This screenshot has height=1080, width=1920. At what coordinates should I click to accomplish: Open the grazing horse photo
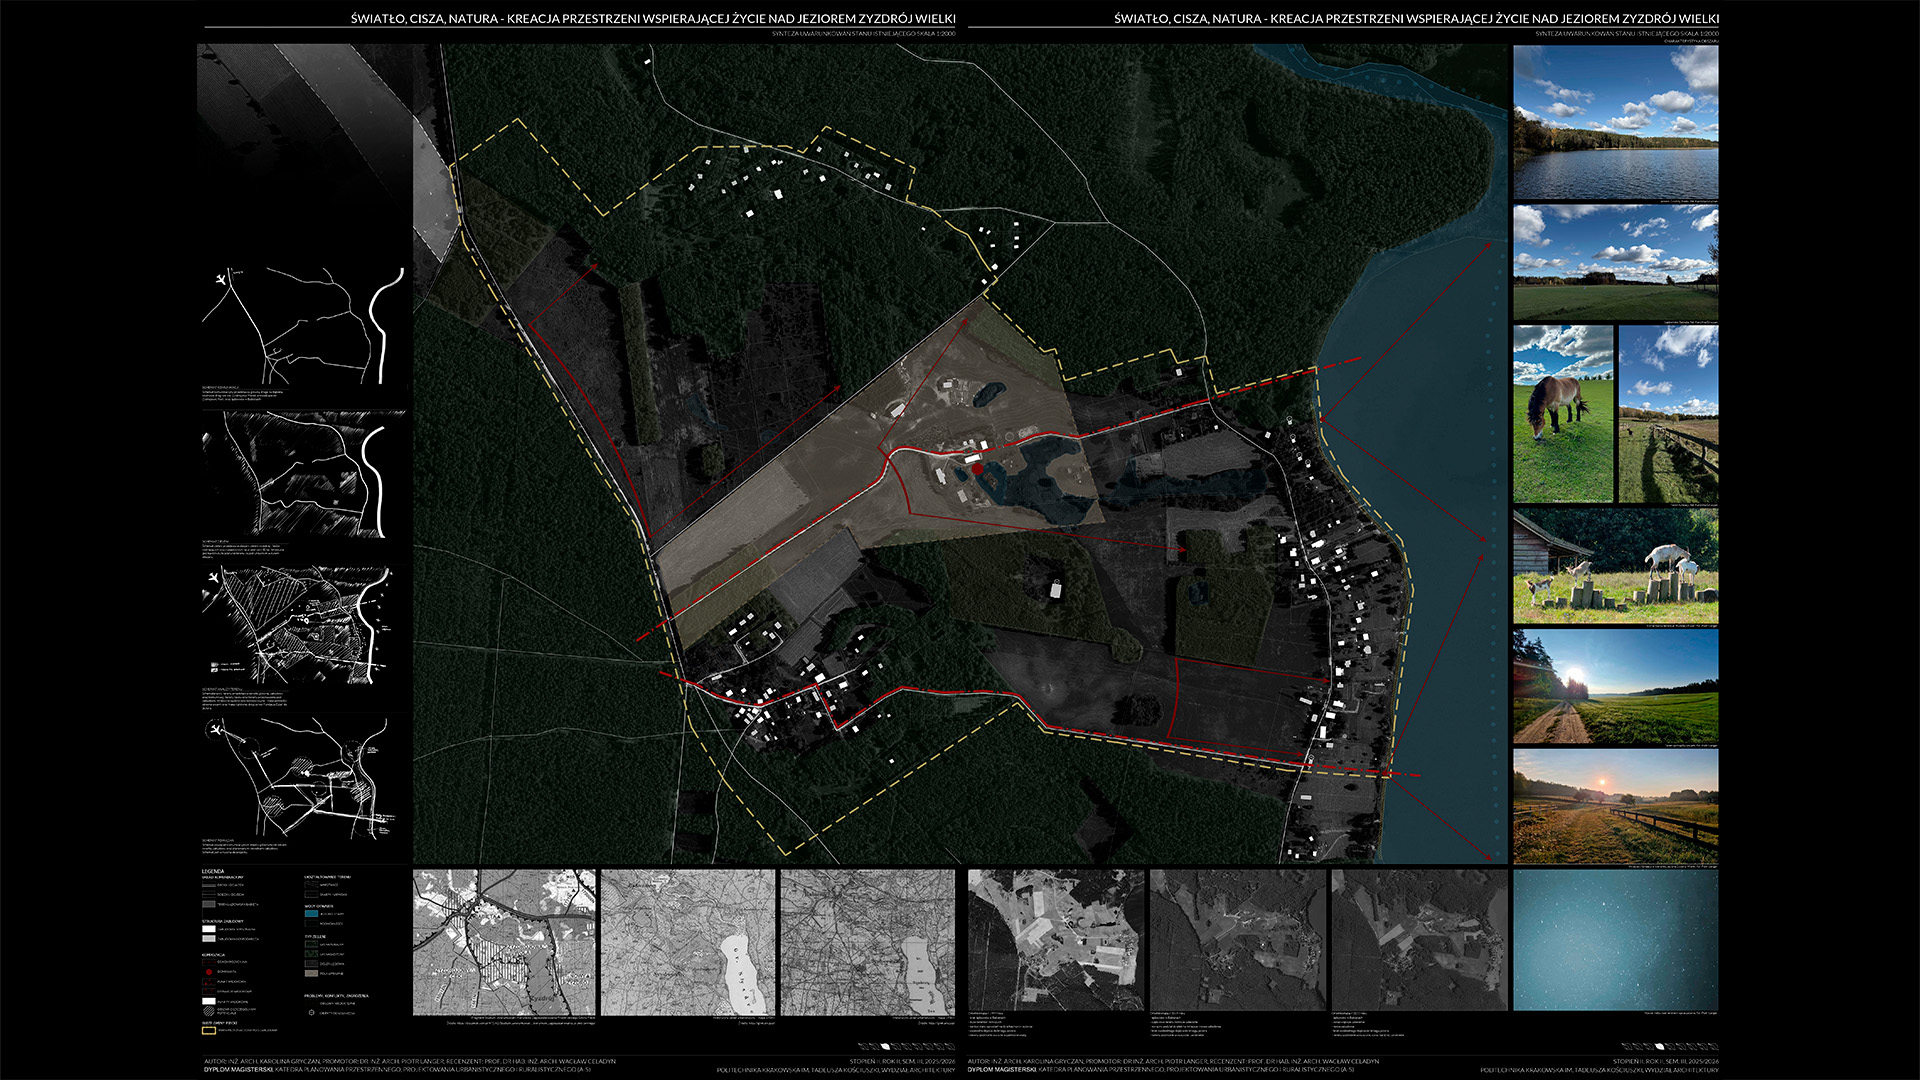(1562, 413)
